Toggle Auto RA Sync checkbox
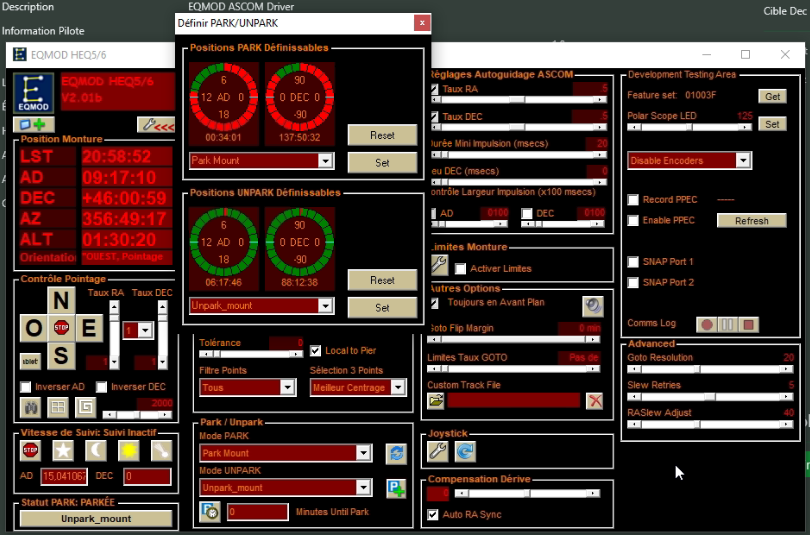The height and width of the screenshot is (535, 810). pos(433,515)
